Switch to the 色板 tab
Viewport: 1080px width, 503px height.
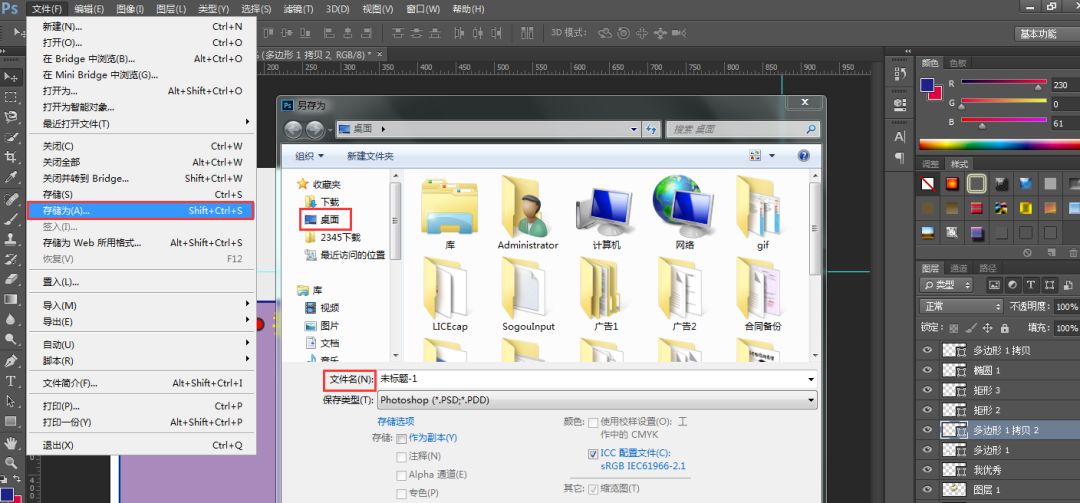click(957, 63)
